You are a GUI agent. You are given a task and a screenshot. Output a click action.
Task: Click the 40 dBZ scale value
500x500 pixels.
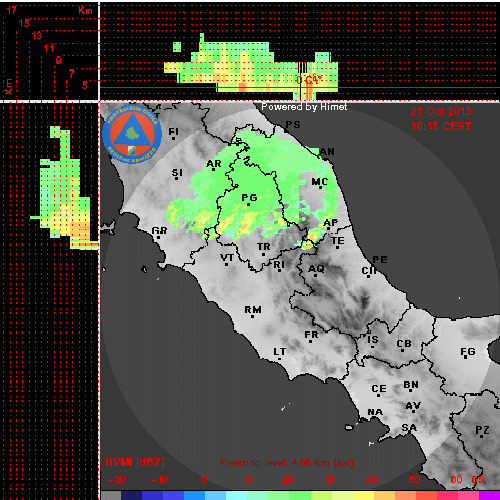[371, 480]
